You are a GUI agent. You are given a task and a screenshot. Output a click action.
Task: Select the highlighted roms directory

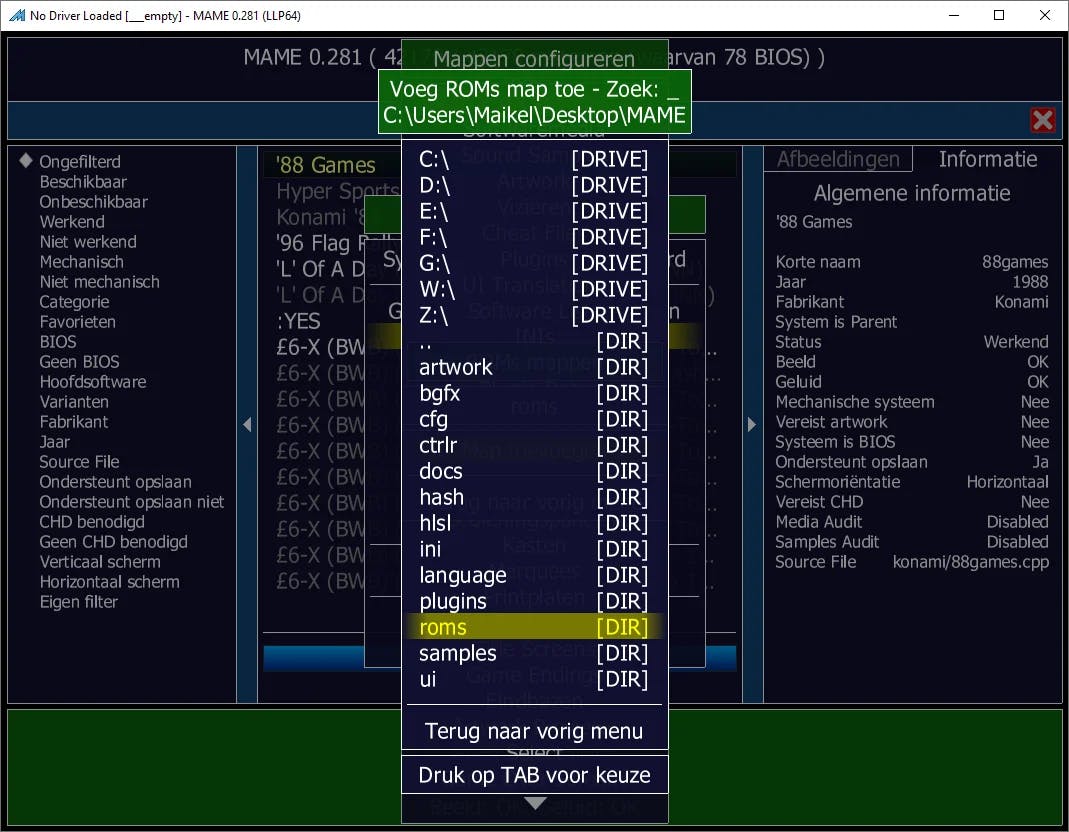click(x=534, y=627)
